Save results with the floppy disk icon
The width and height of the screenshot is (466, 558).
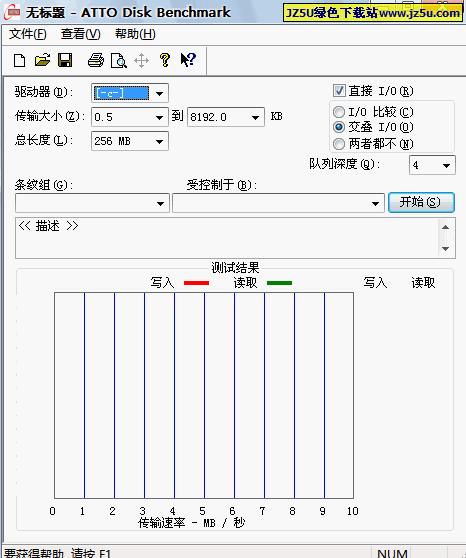coord(65,60)
